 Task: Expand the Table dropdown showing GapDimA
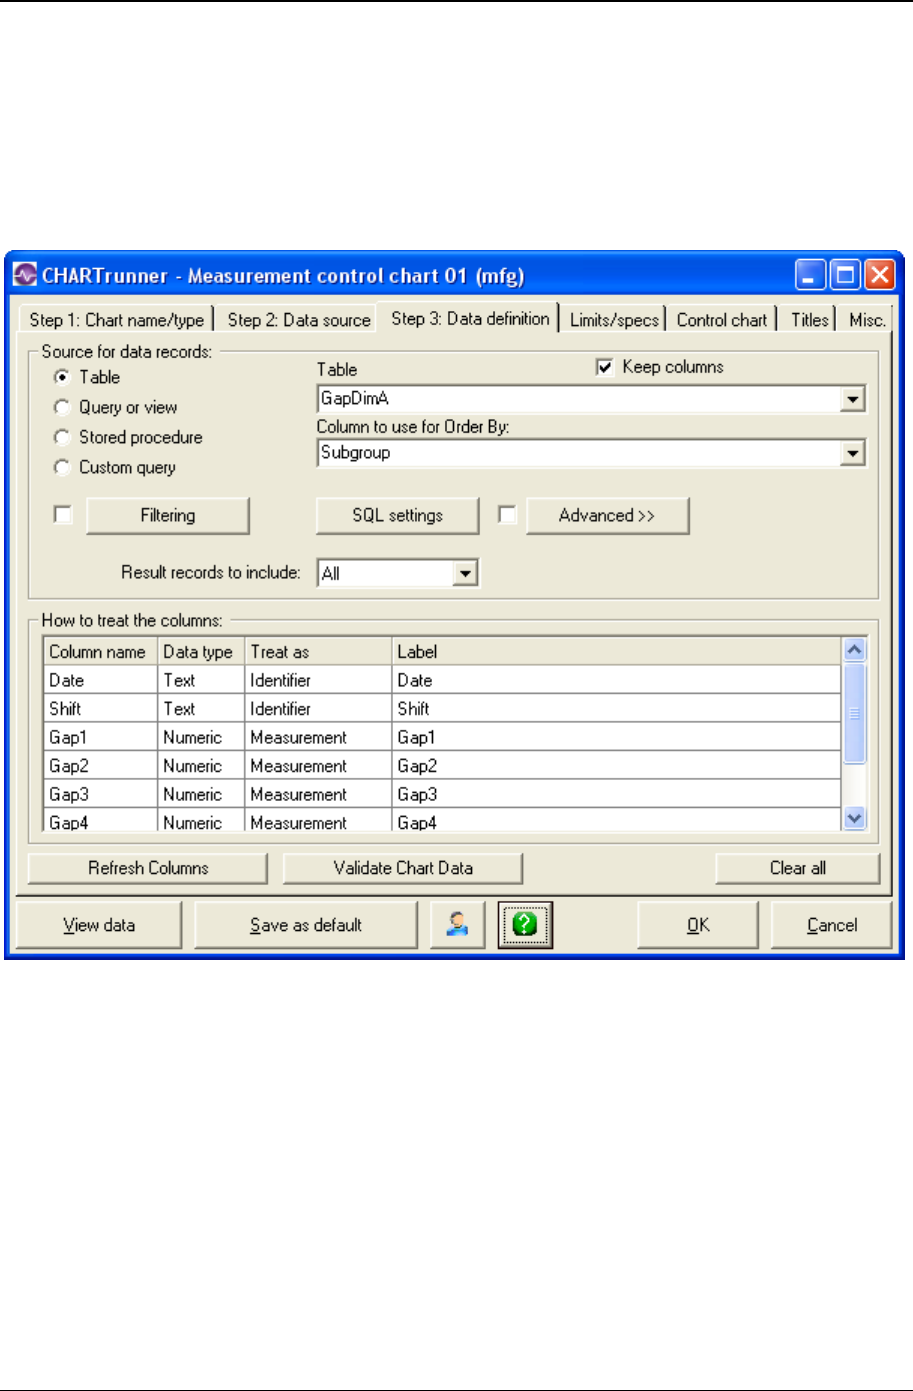[x=852, y=399]
